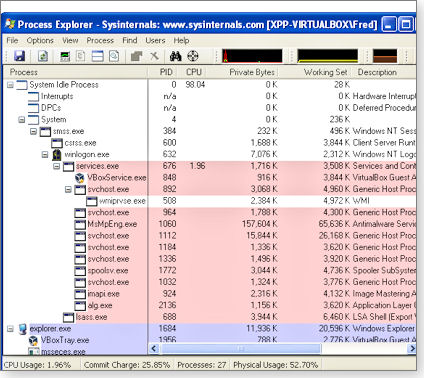Image resolution: width=424 pixels, height=378 pixels.
Task: Open the Properties toolbar icon
Action: click(x=136, y=56)
